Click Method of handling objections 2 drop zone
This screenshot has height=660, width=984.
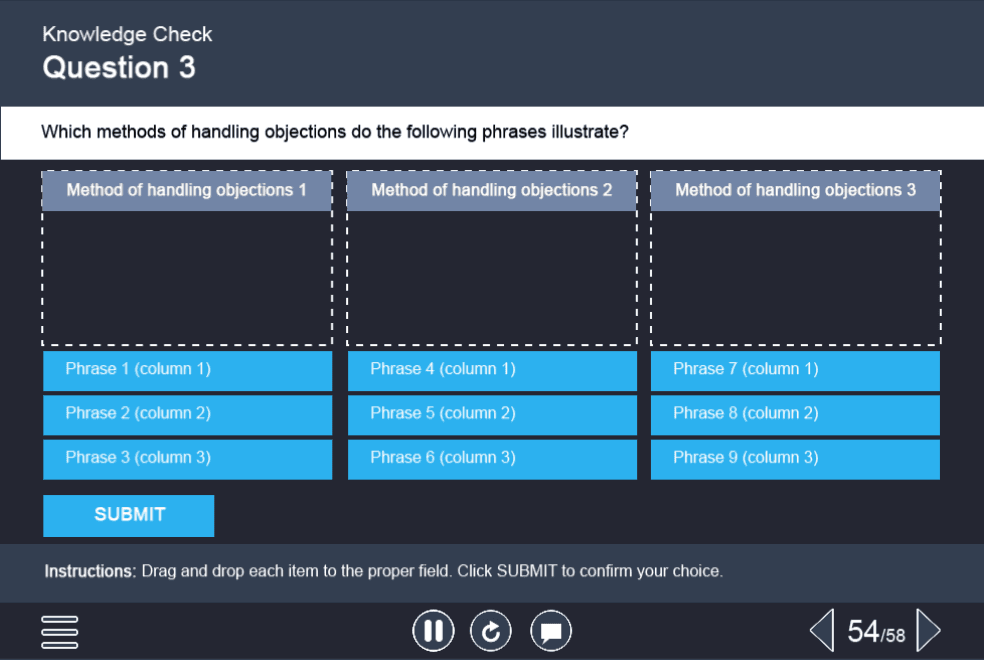491,277
